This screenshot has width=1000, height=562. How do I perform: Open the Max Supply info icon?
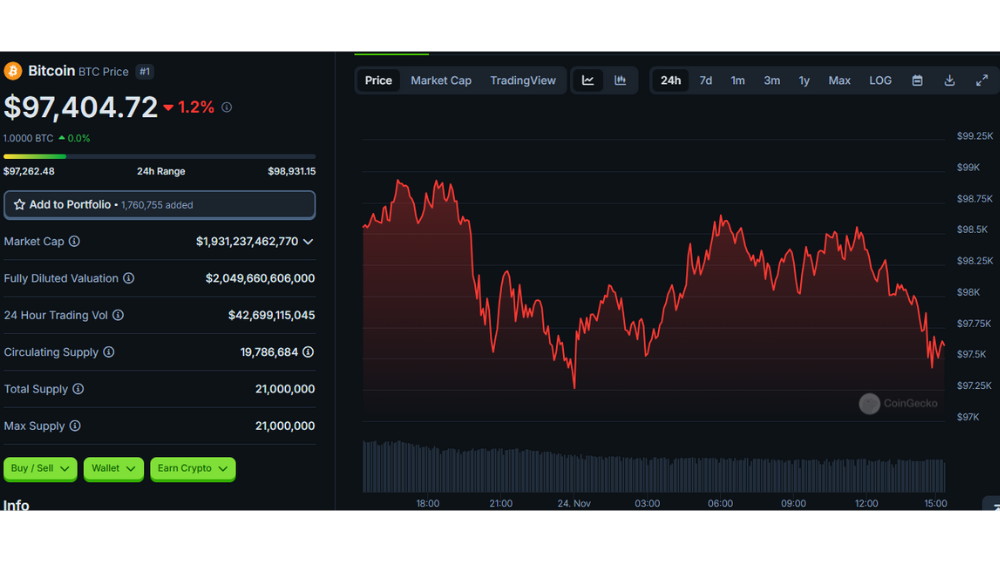click(75, 426)
